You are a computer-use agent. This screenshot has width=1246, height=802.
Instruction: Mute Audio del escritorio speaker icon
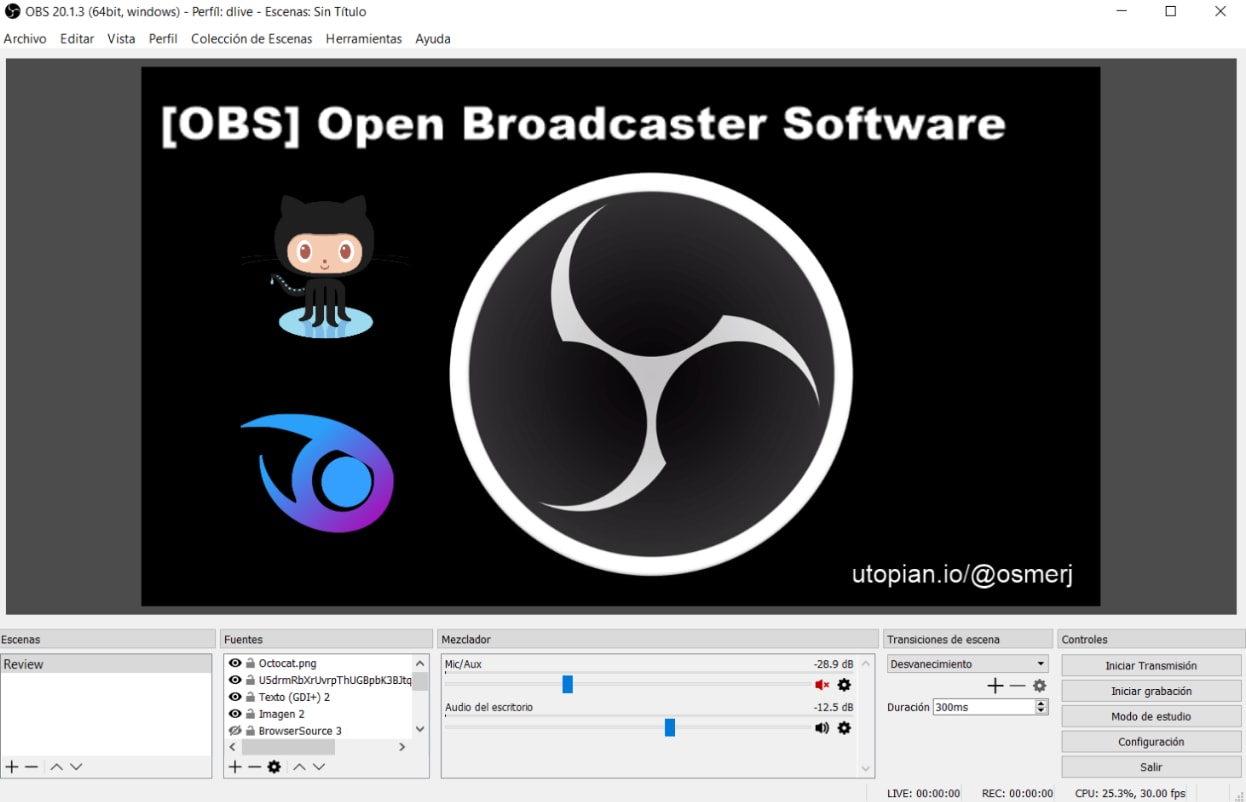[x=822, y=728]
